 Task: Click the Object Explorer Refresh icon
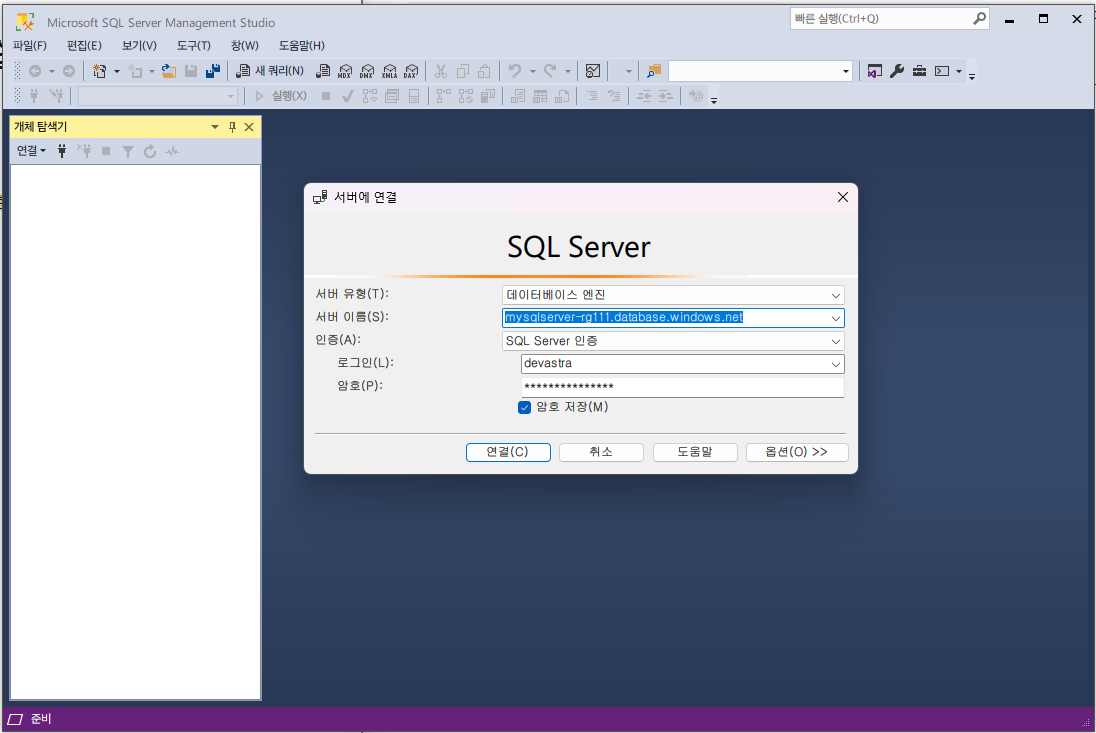[150, 151]
